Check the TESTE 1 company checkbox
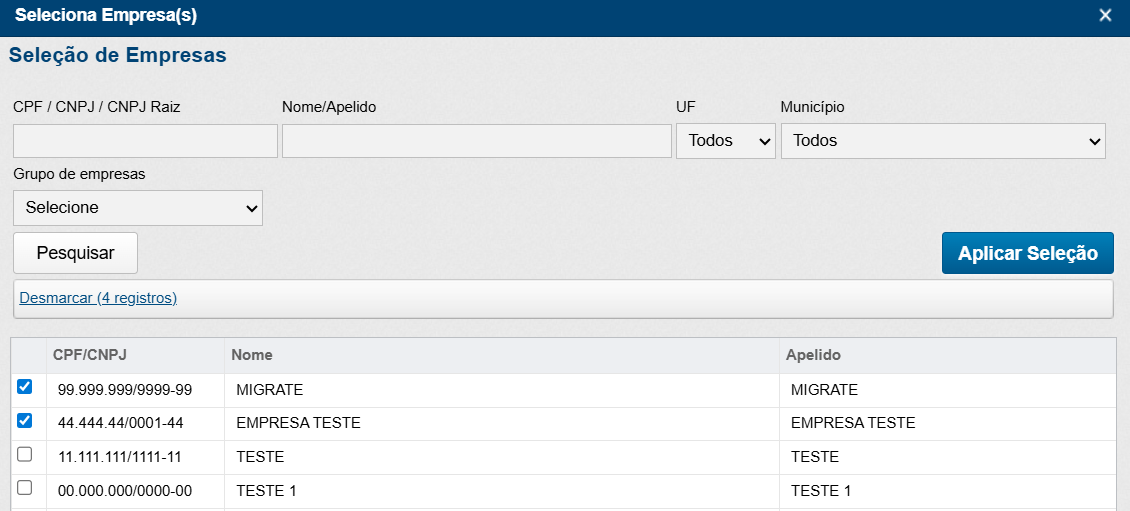This screenshot has width=1130, height=511. click(25, 488)
